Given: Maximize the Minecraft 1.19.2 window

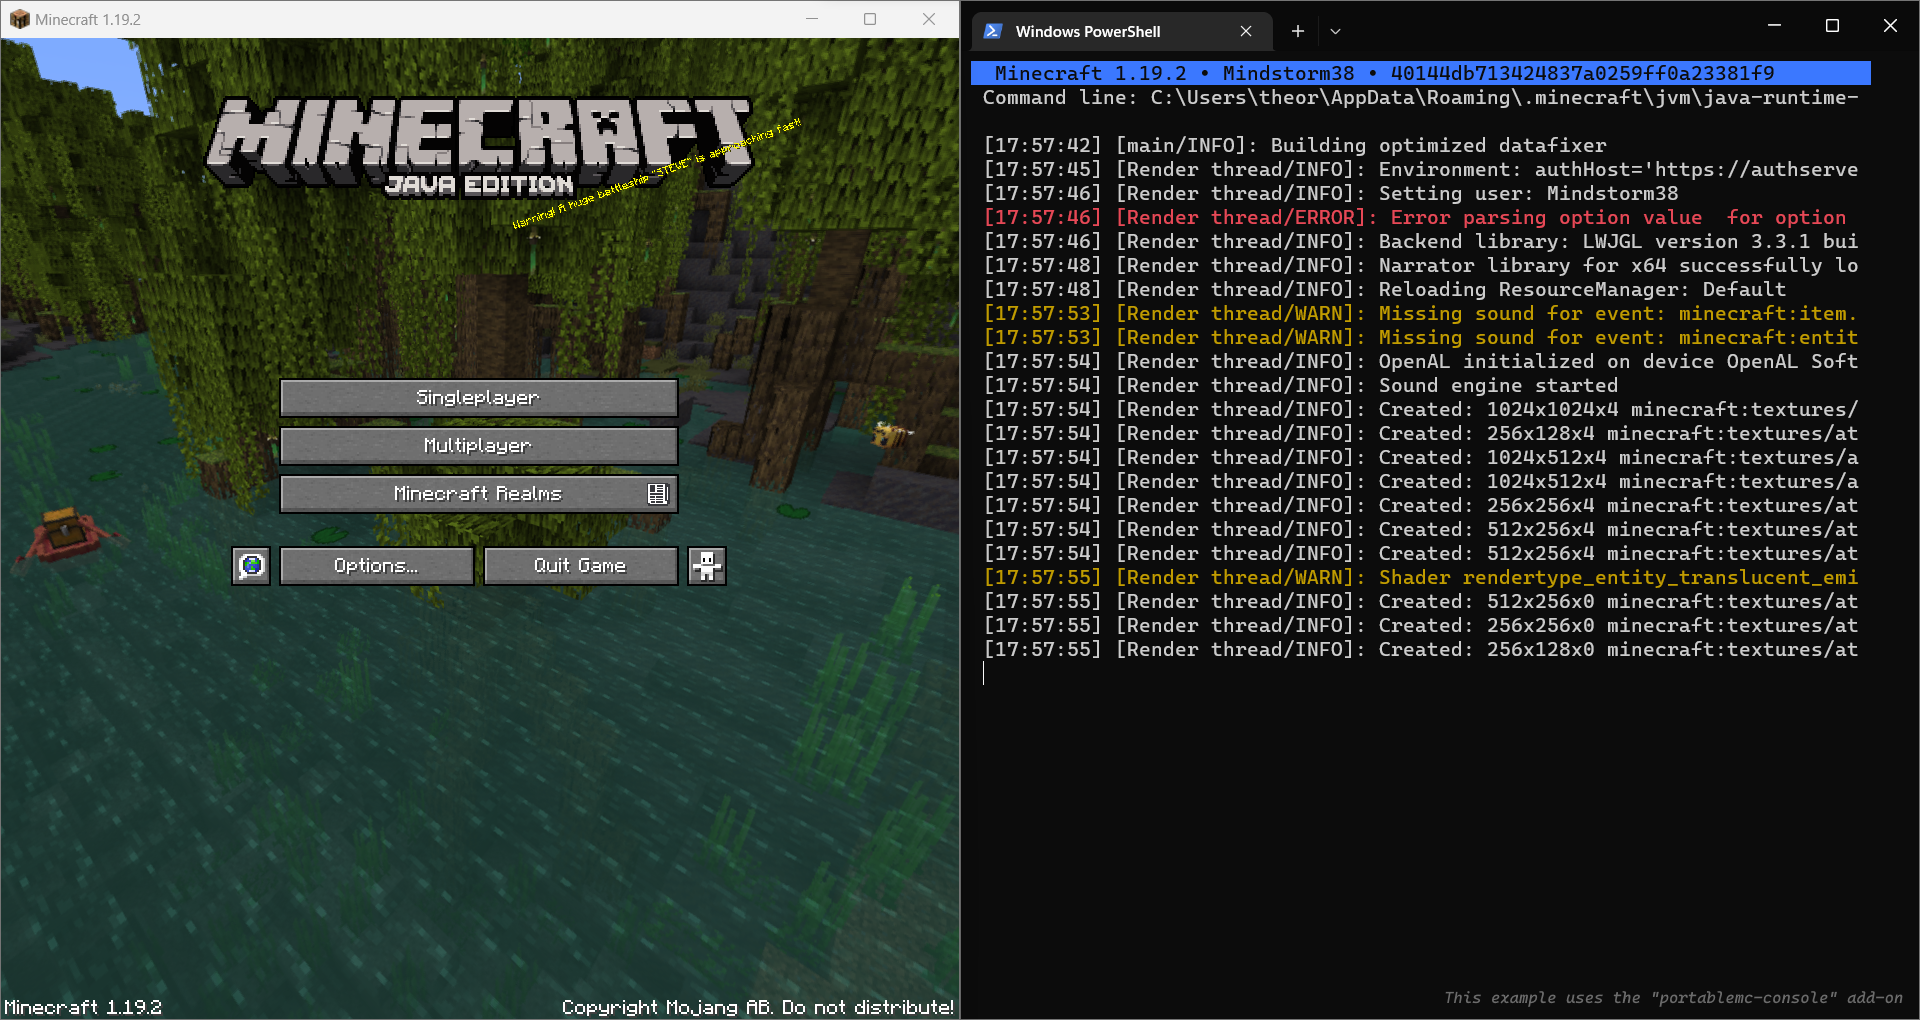Looking at the screenshot, I should click(870, 19).
